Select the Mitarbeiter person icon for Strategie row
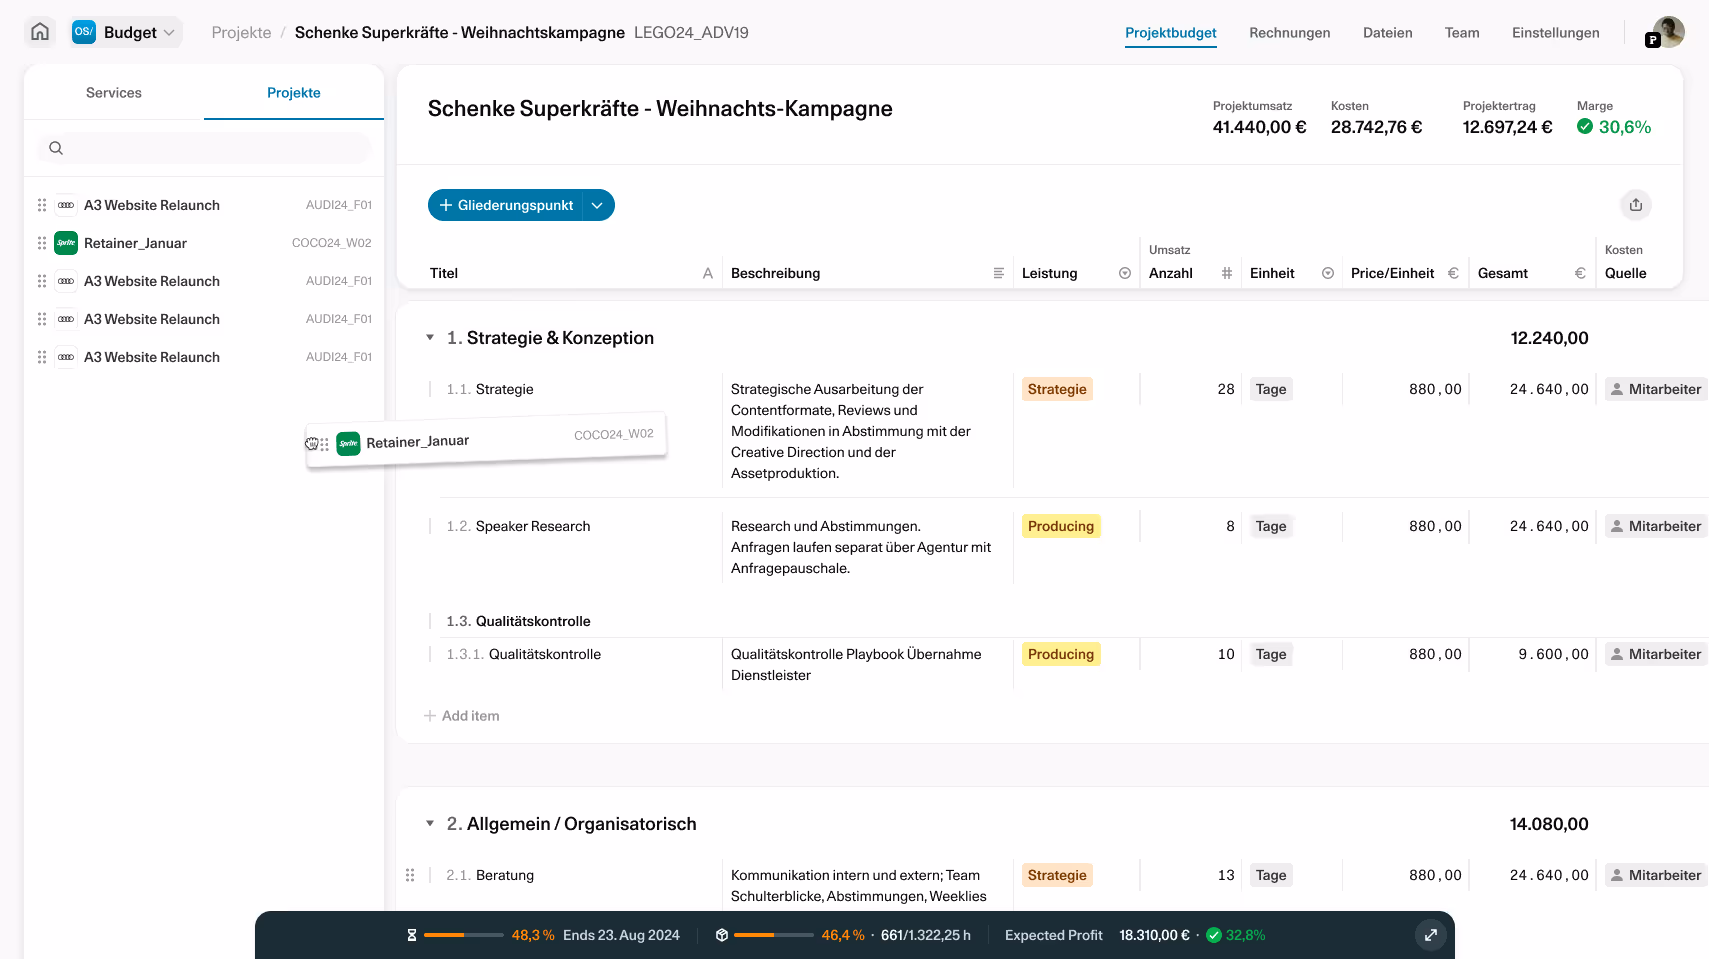 tap(1616, 389)
